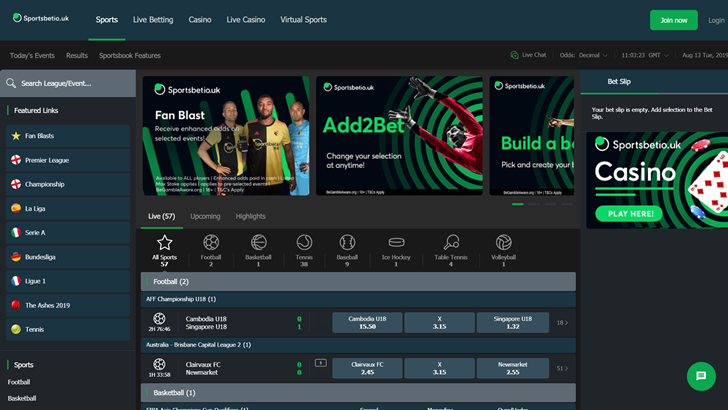The width and height of the screenshot is (728, 410).
Task: Bet on draw X in Cambodia U18 match
Action: point(439,323)
